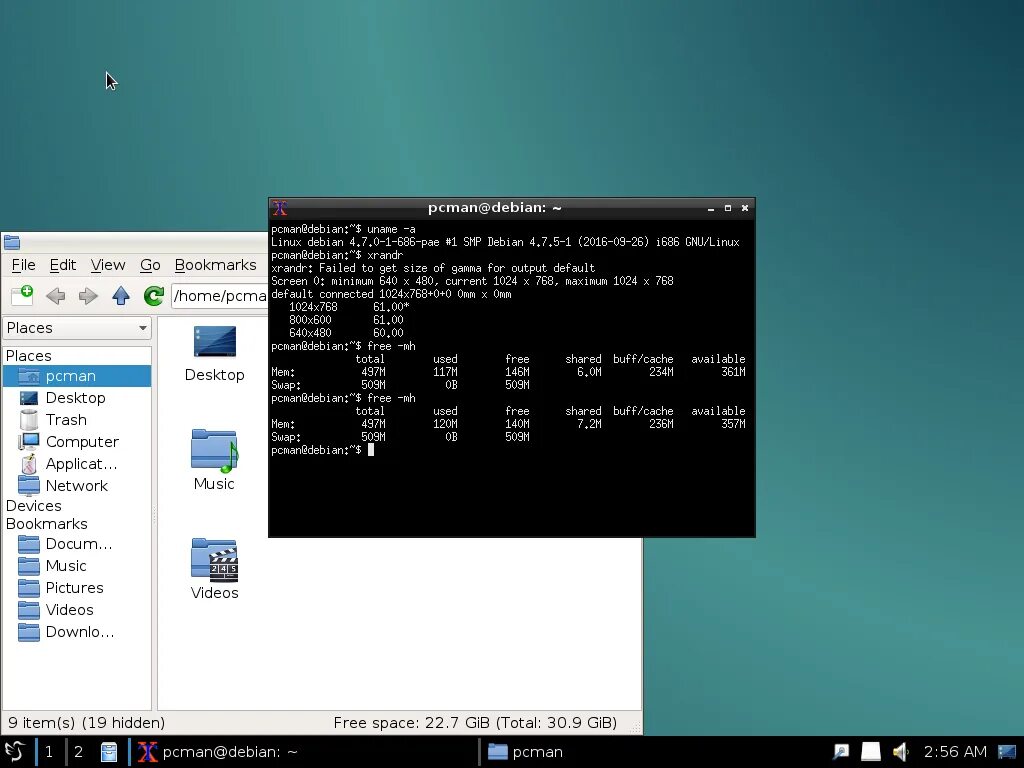Click the New tab icon in file manager toolbar
Image resolution: width=1024 pixels, height=768 pixels.
click(22, 296)
